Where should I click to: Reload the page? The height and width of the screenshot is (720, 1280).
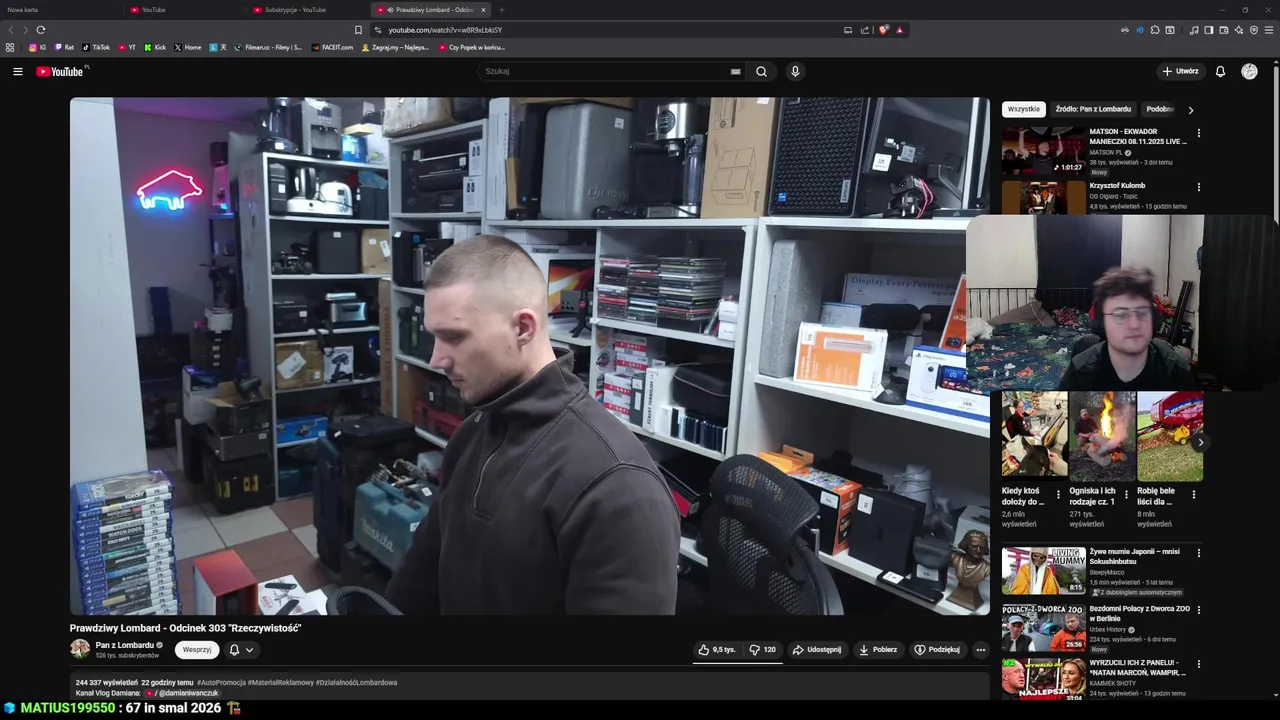pos(41,30)
